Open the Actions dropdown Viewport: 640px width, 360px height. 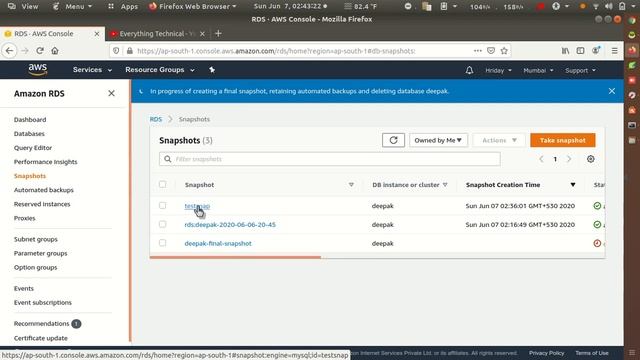coord(499,140)
